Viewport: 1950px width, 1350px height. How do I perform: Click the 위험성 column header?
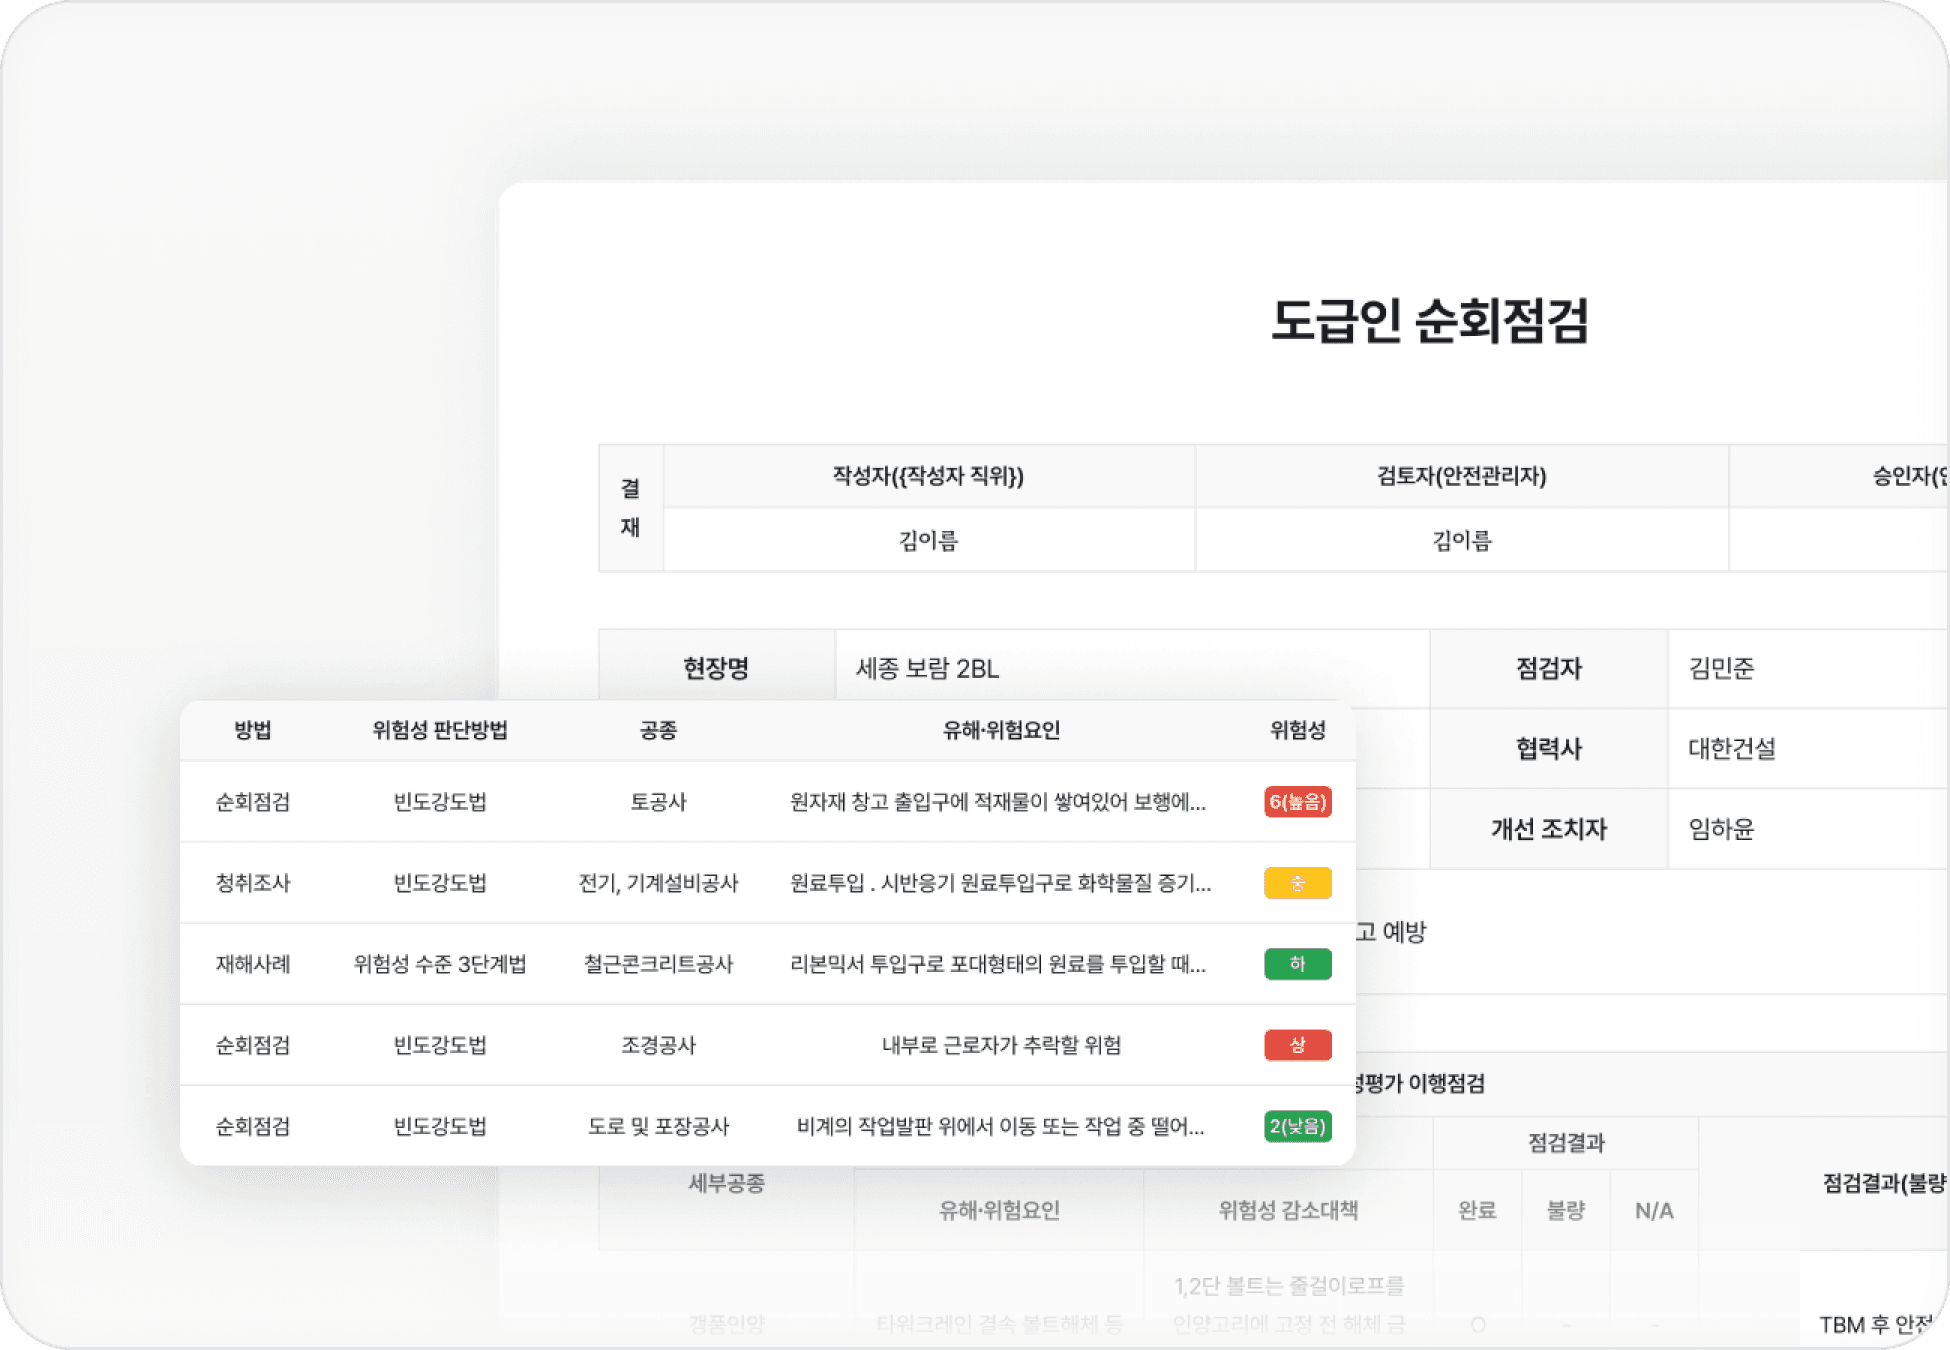pyautogui.click(x=1297, y=731)
